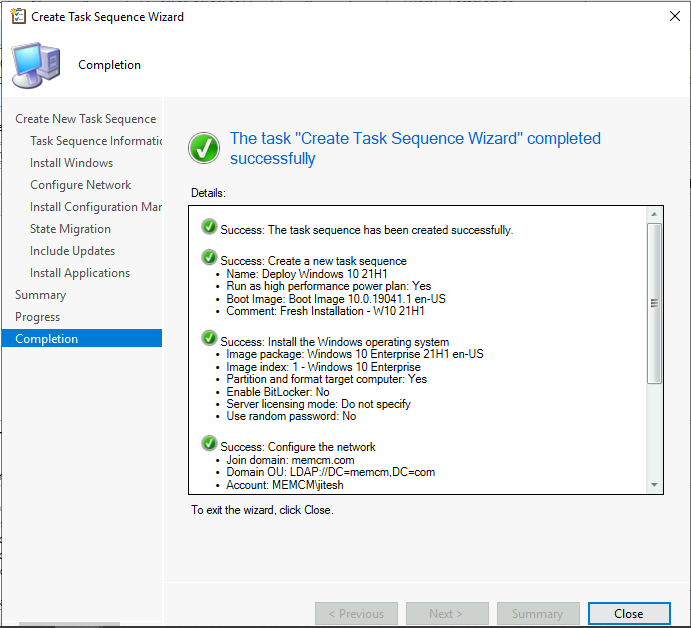Click green check beside 'task sequence has been created'
The width and height of the screenshot is (691, 628).
[x=209, y=227]
